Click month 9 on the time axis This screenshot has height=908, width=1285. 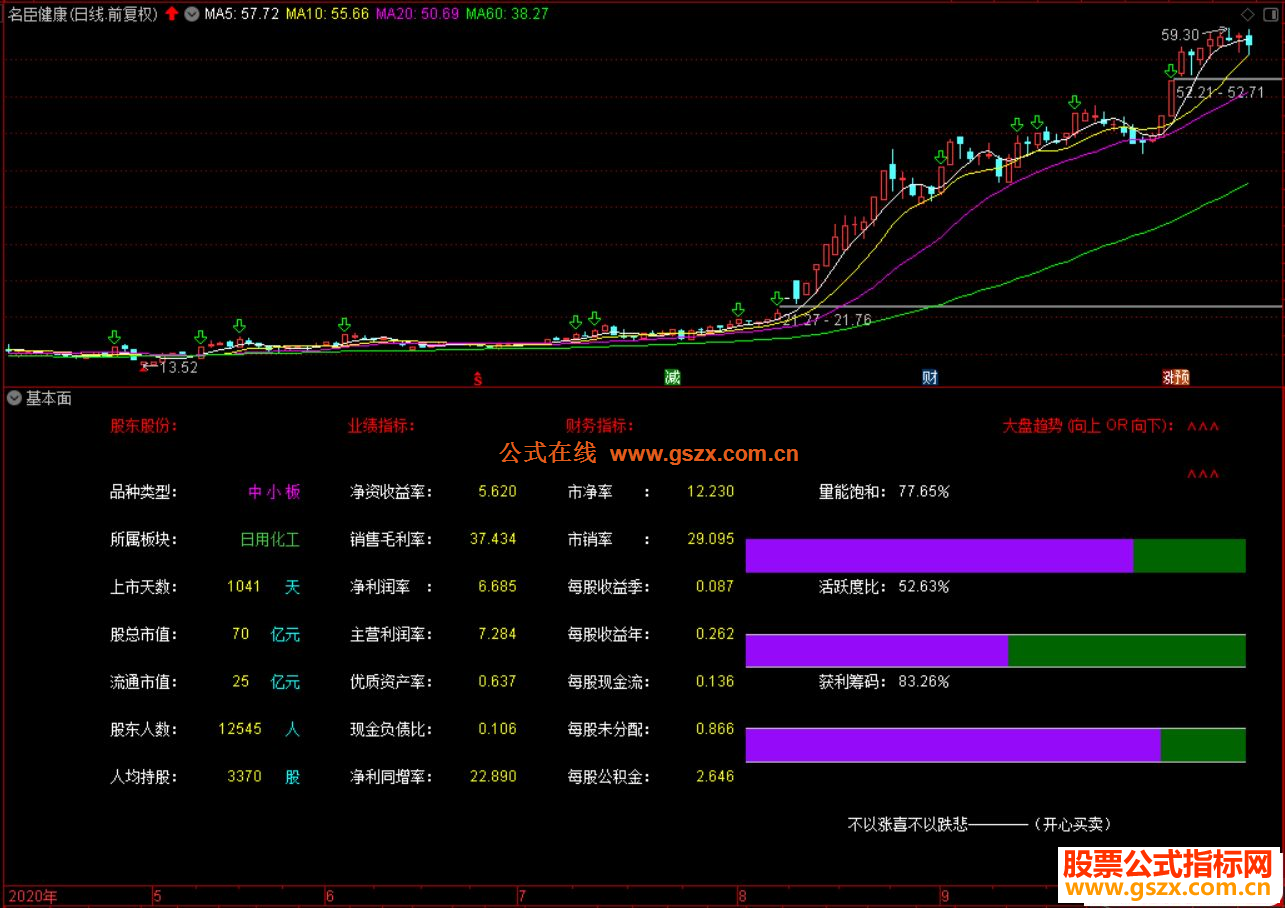point(946,896)
